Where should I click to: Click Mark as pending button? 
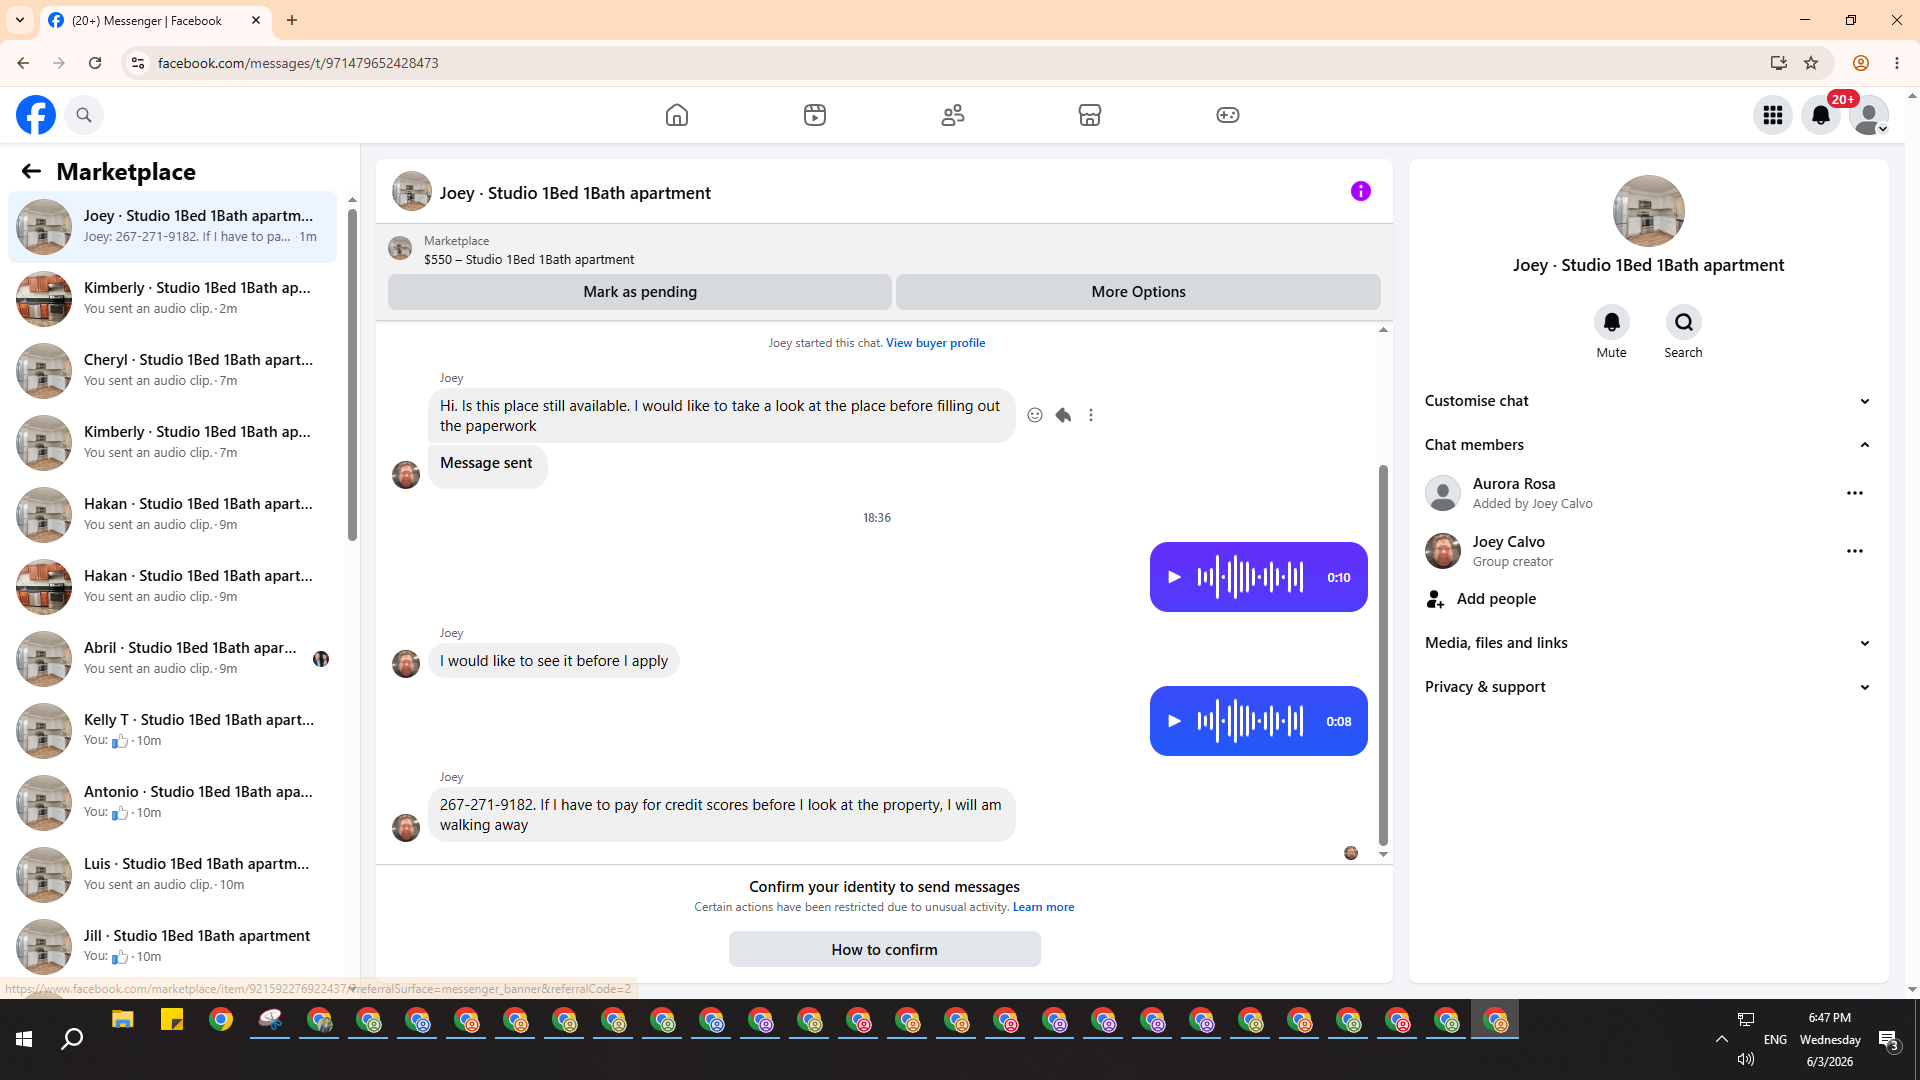(640, 292)
